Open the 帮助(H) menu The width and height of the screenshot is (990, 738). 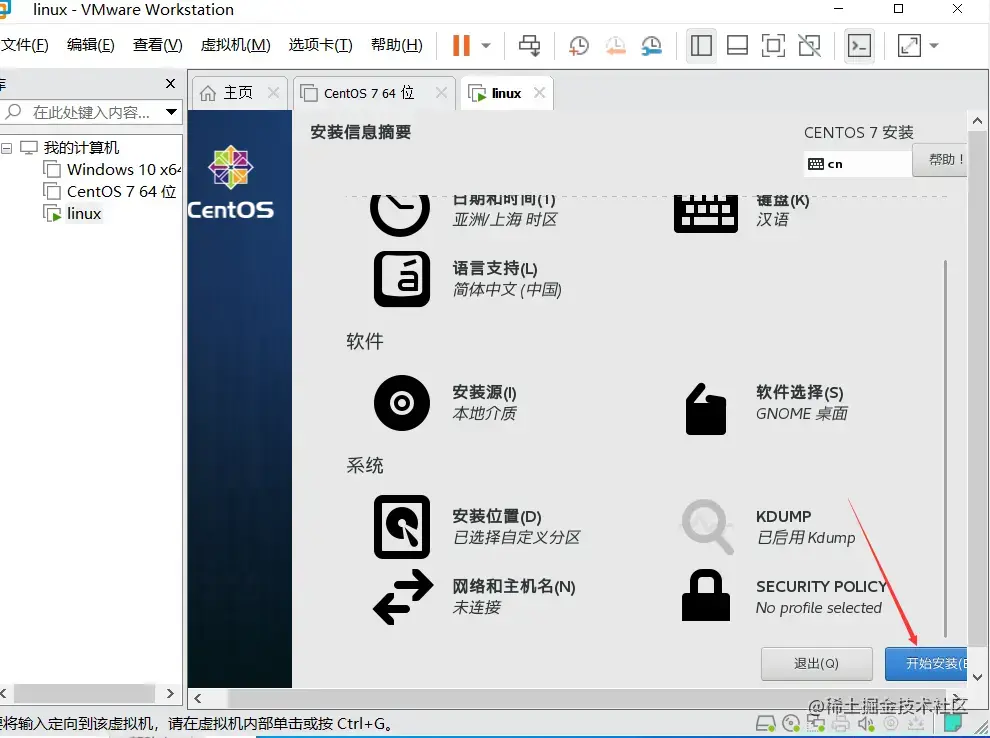[x=397, y=45]
